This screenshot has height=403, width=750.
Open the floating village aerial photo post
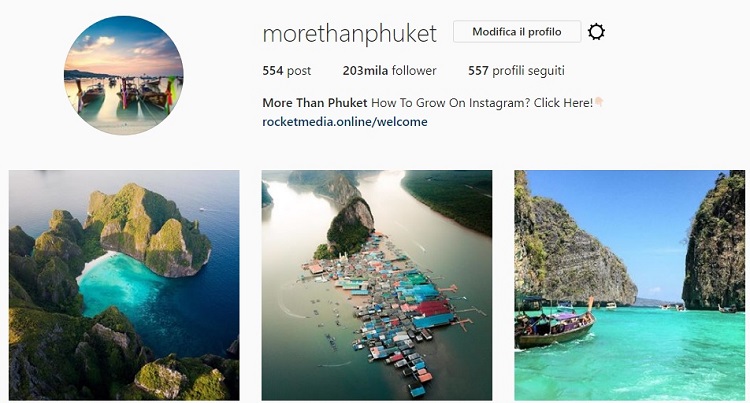pyautogui.click(x=376, y=285)
